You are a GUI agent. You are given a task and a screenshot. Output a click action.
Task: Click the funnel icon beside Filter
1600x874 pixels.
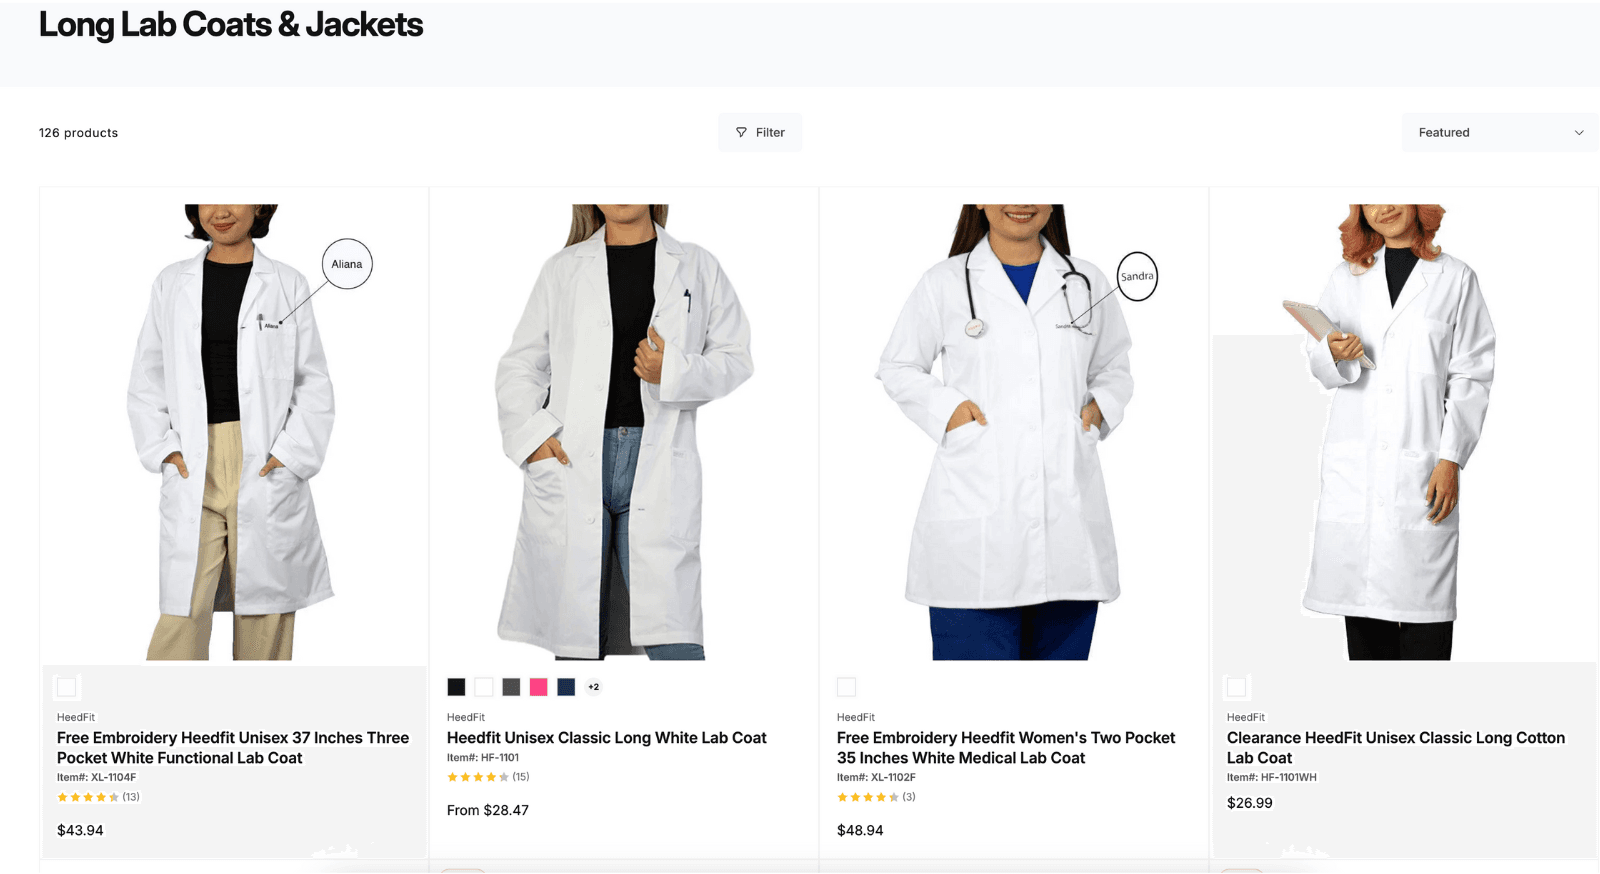click(x=741, y=132)
